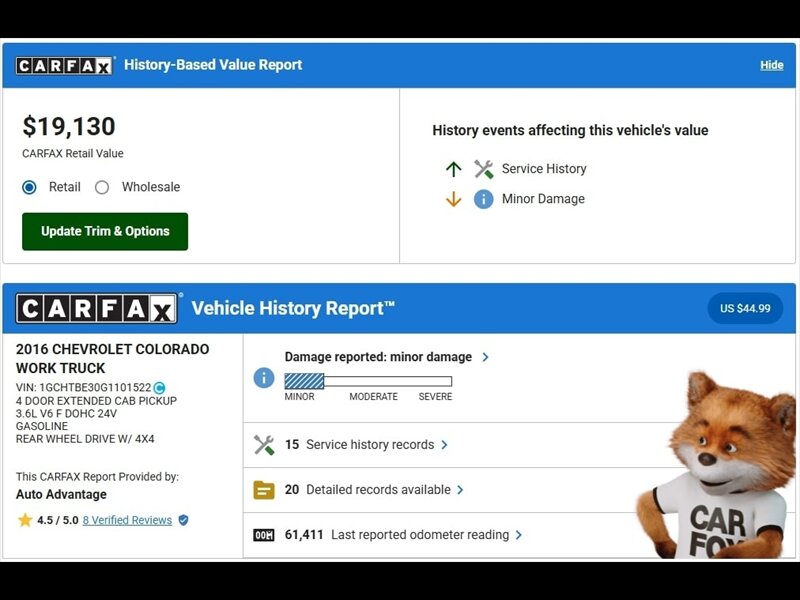Click the info icon next to Minor Damage
This screenshot has height=600, width=800.
click(x=483, y=199)
